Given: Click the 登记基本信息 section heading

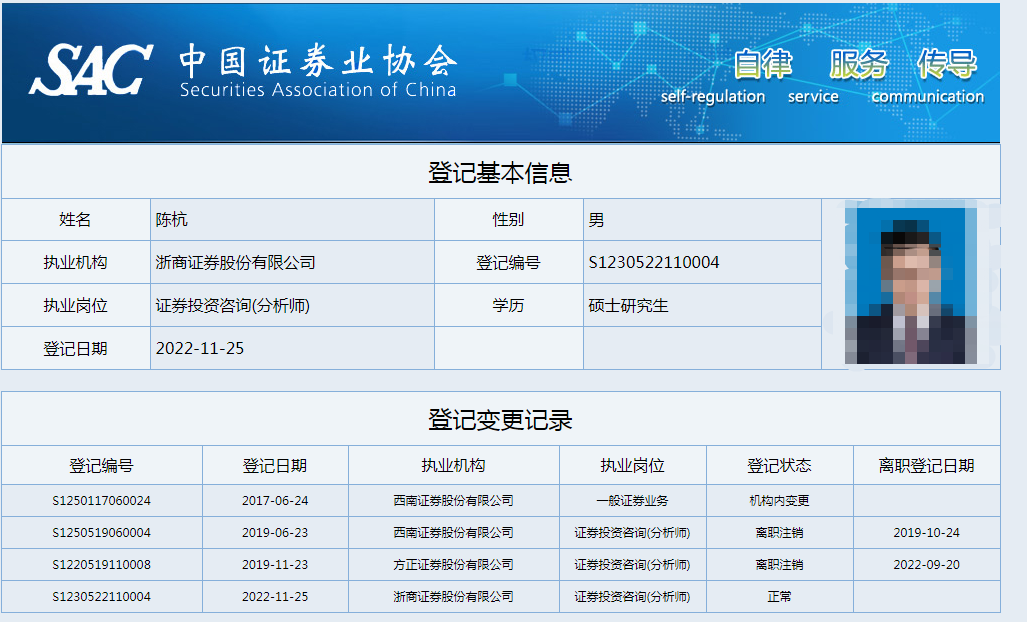Looking at the screenshot, I should coord(500,173).
